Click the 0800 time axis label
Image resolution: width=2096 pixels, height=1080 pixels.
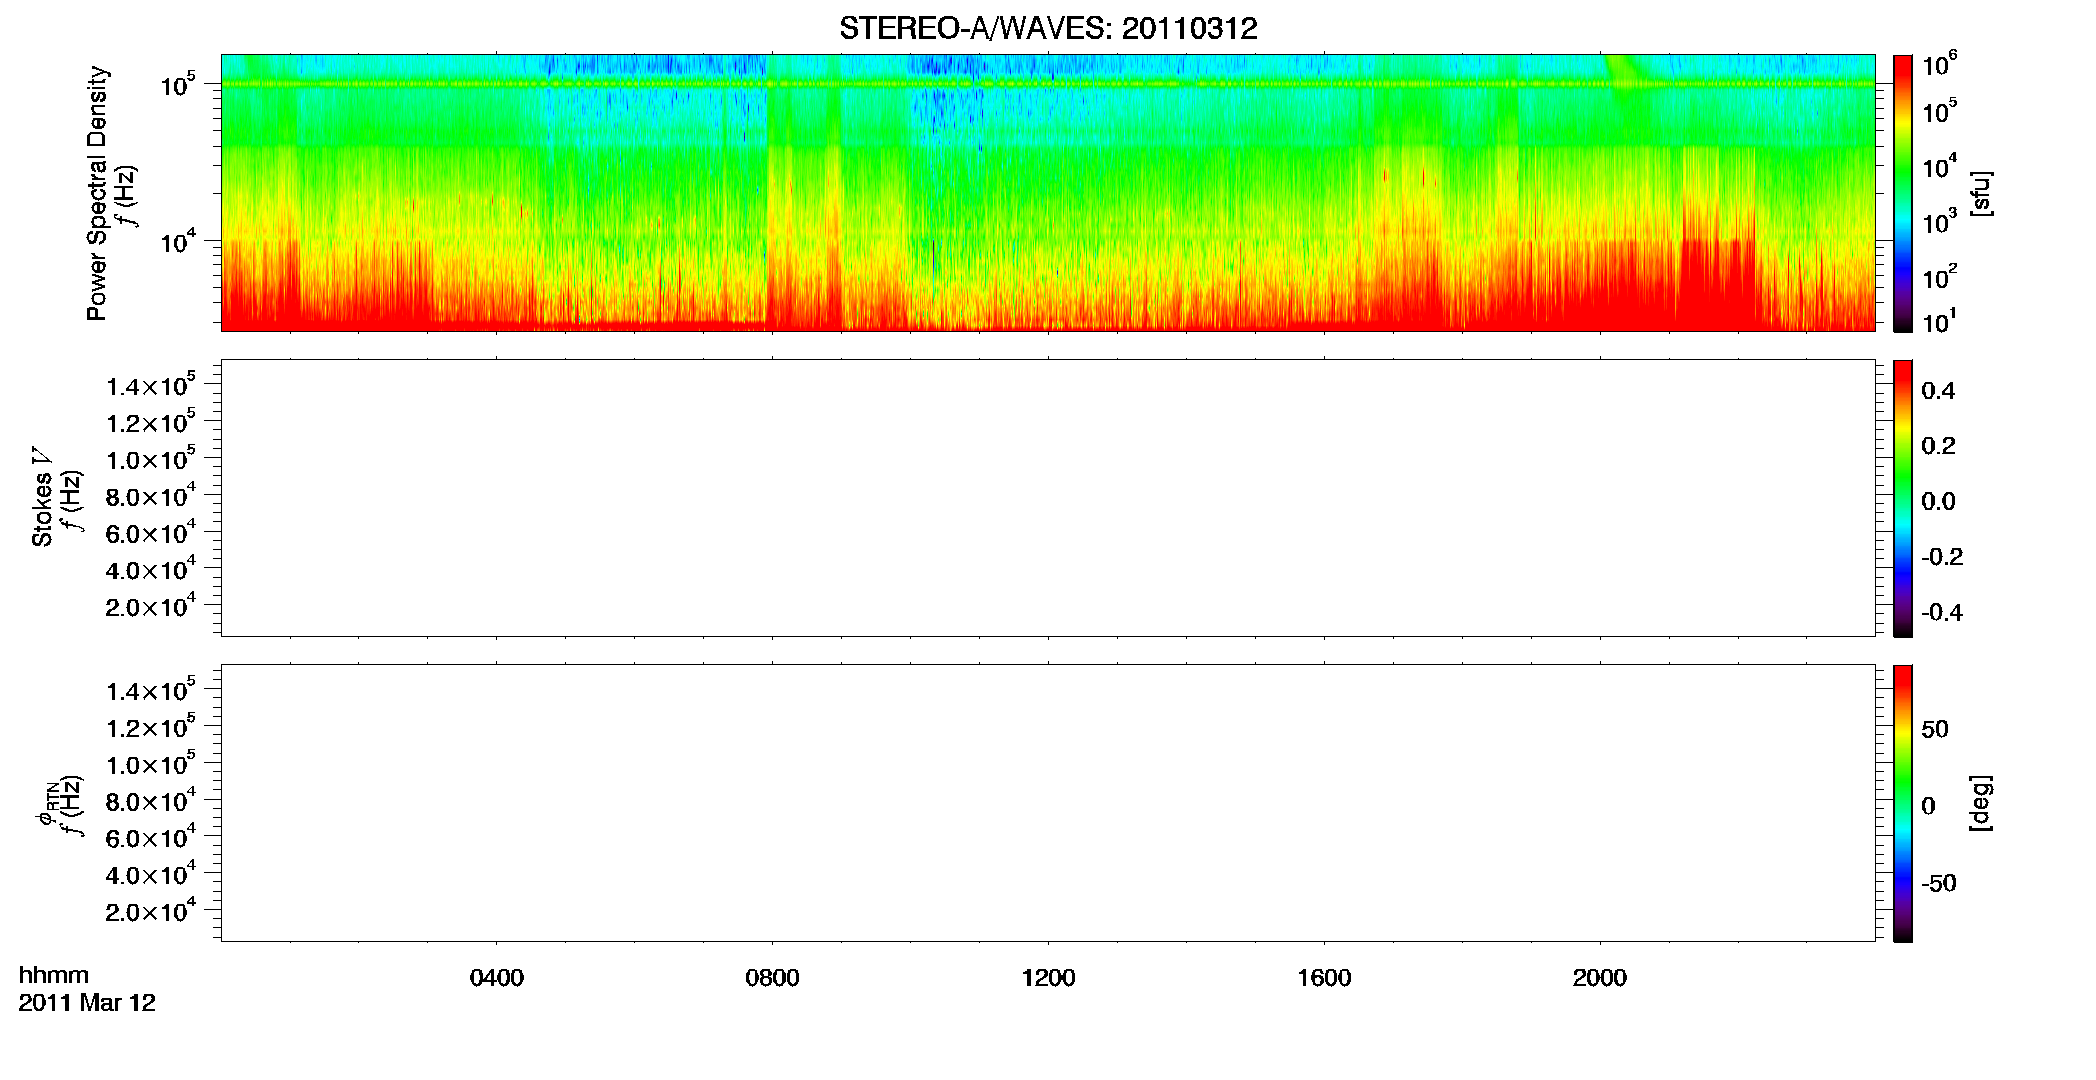point(772,978)
